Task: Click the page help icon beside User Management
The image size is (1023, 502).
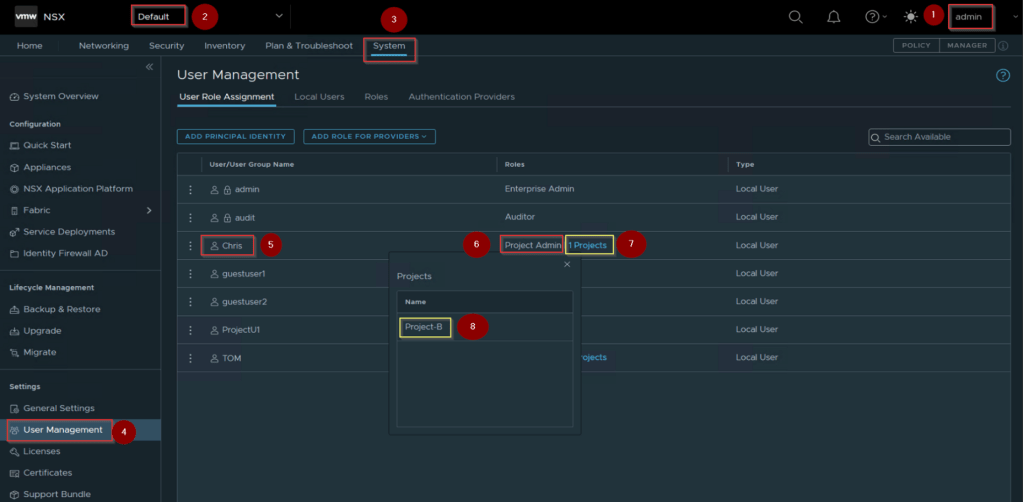Action: click(x=1002, y=75)
